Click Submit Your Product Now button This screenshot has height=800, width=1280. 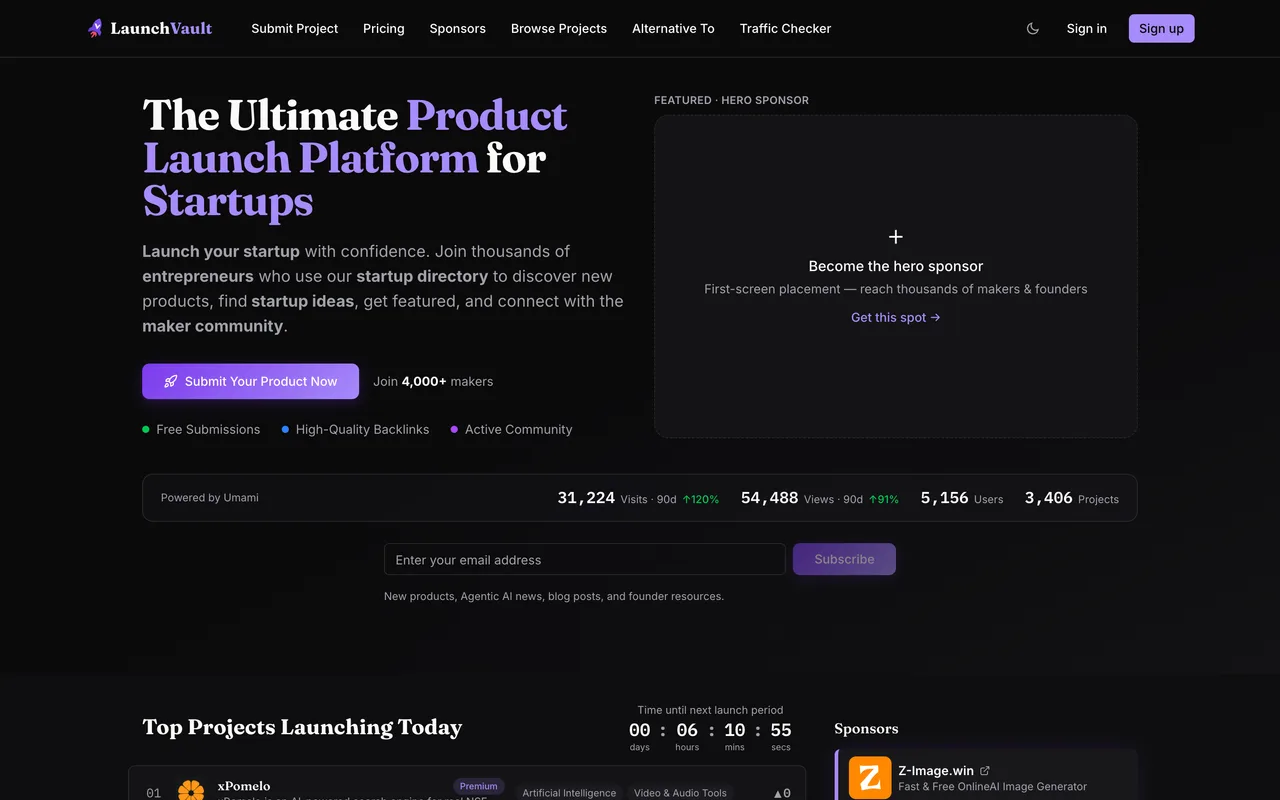[x=250, y=381]
